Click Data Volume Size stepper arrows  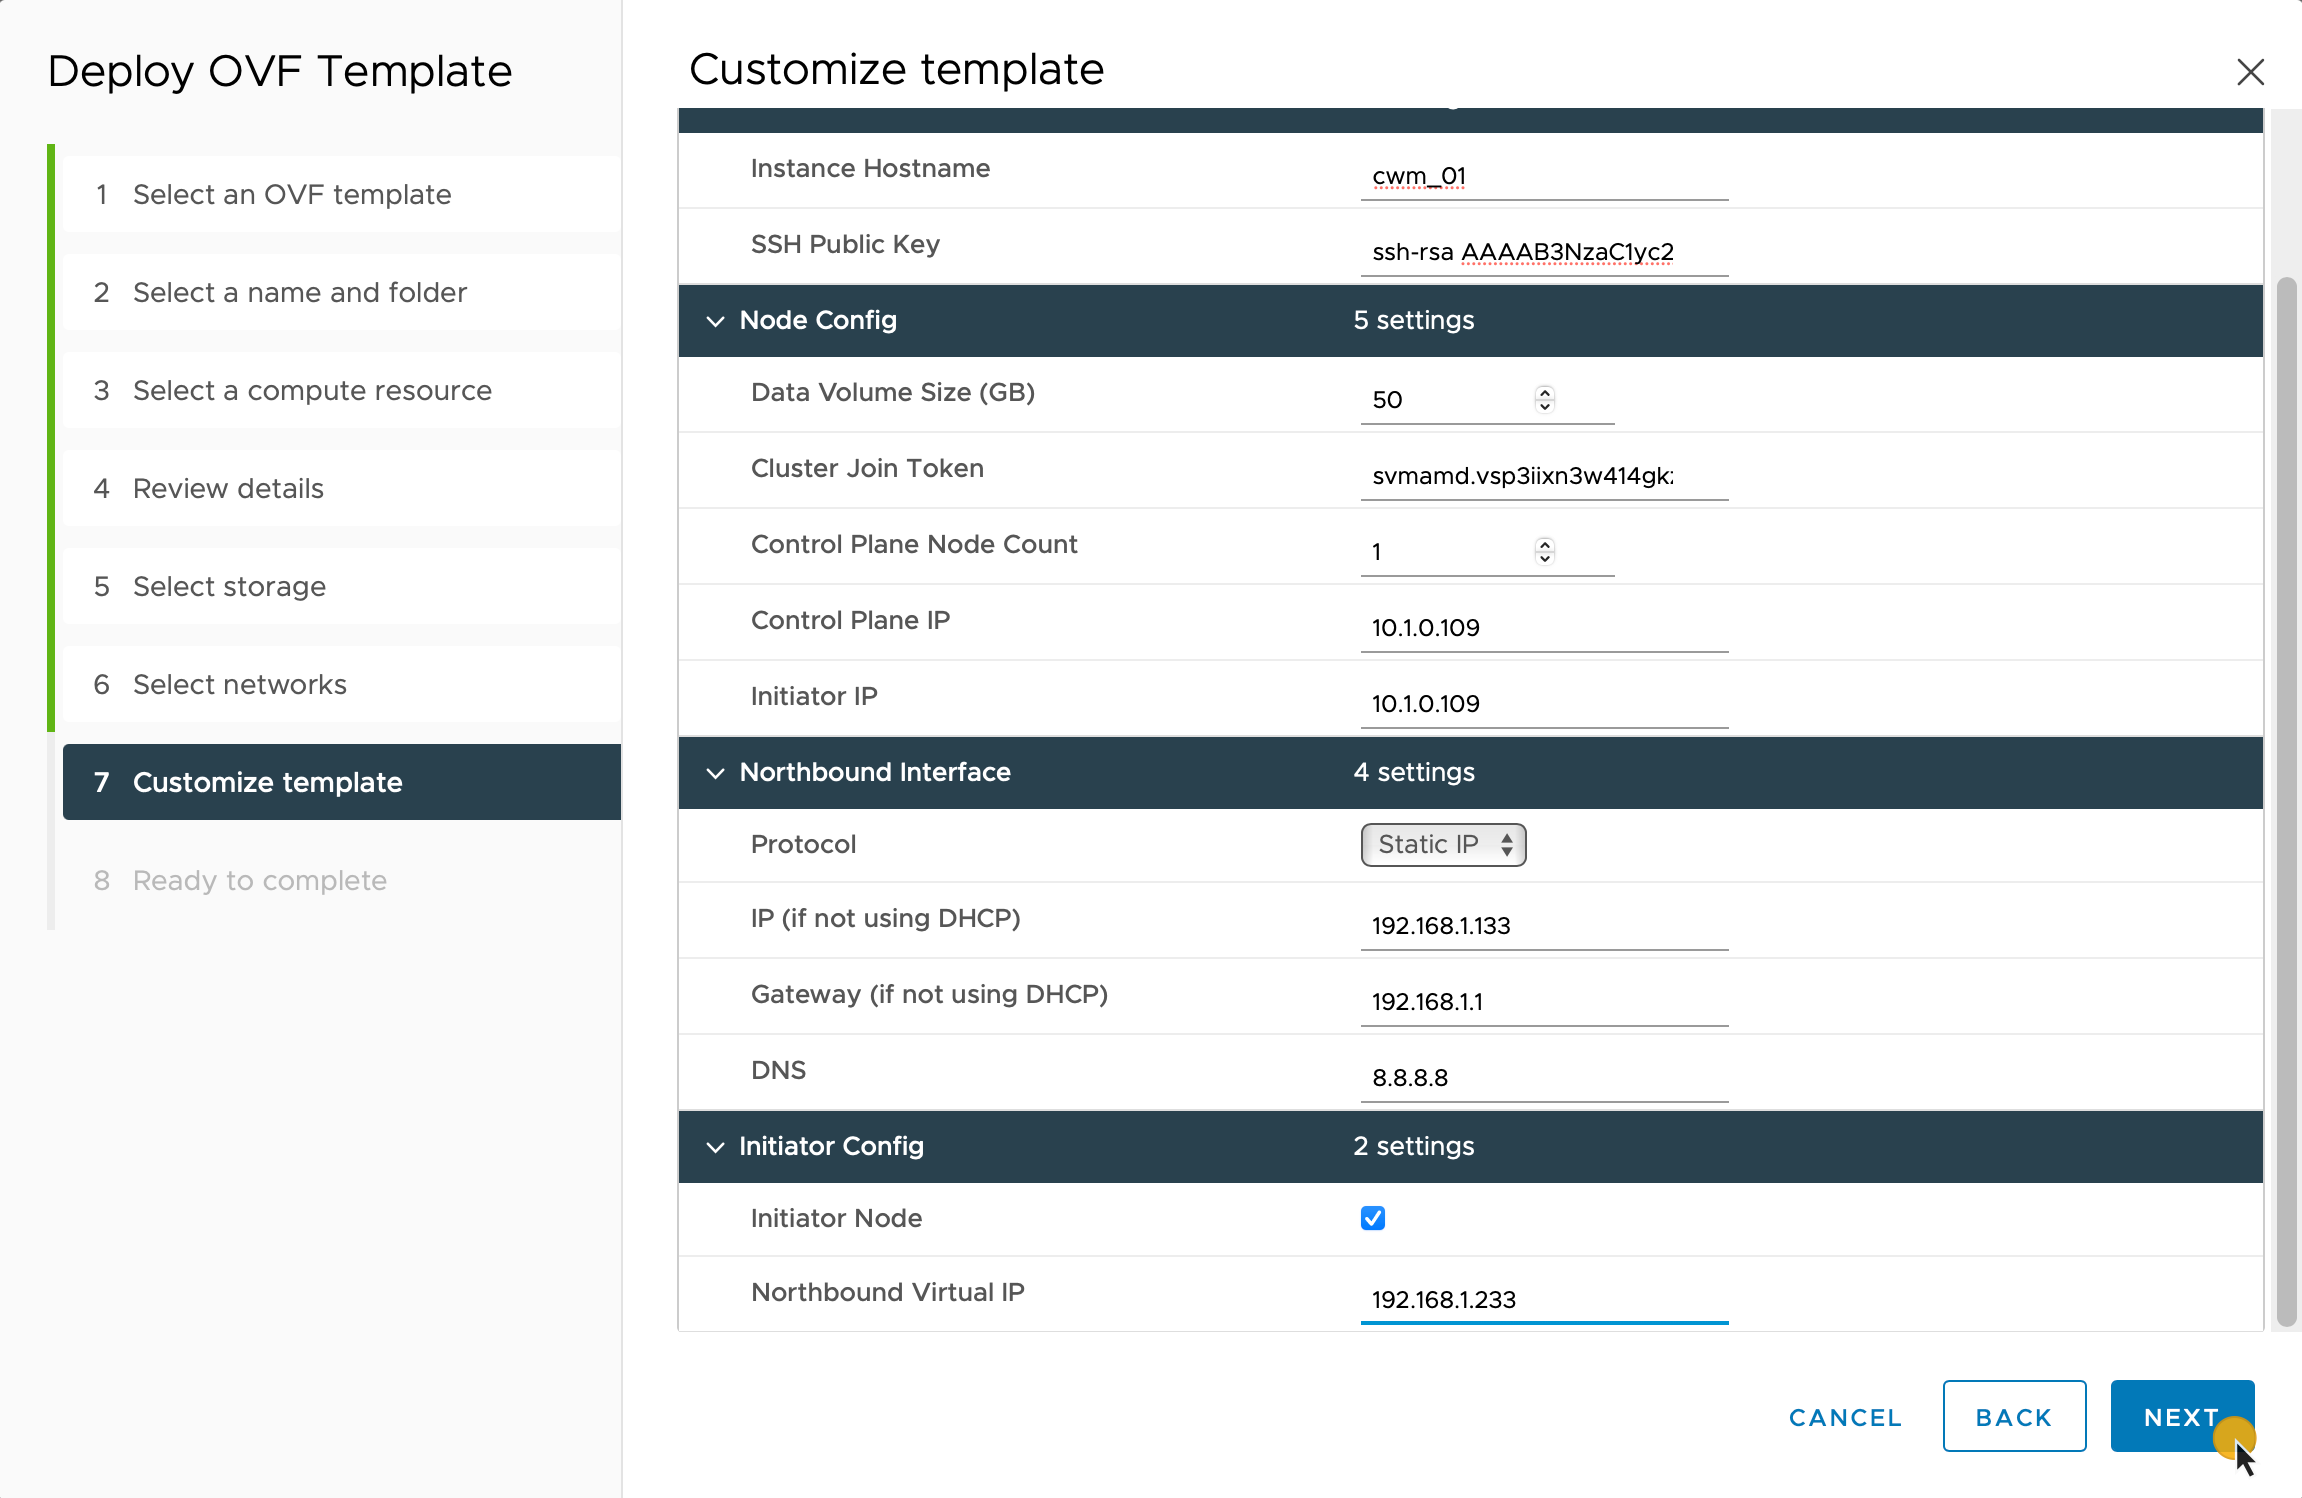[x=1545, y=399]
